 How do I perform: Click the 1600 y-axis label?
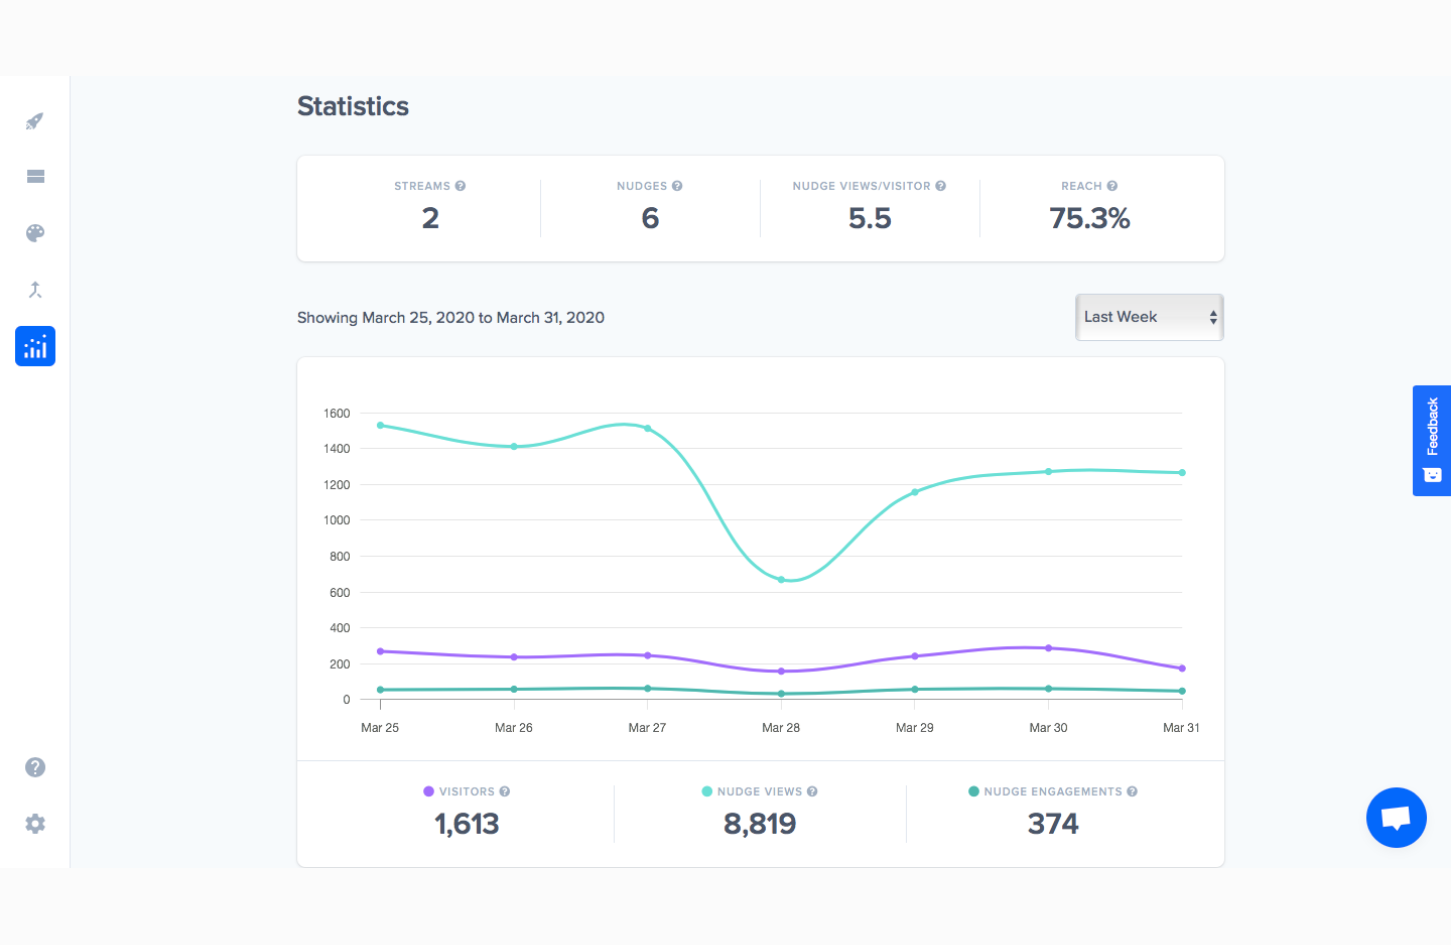pyautogui.click(x=337, y=413)
